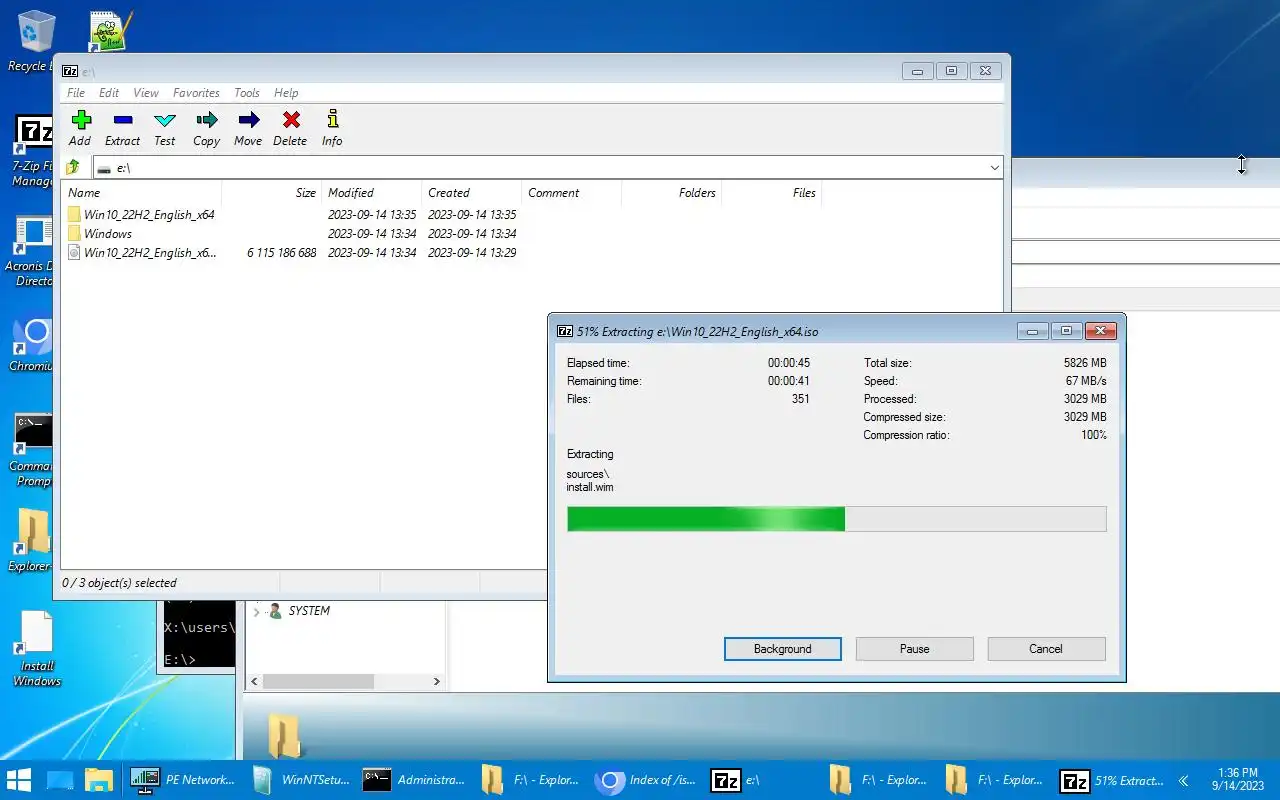The image size is (1280, 800).
Task: Maximize the 7-Zip file manager window
Action: tap(951, 71)
